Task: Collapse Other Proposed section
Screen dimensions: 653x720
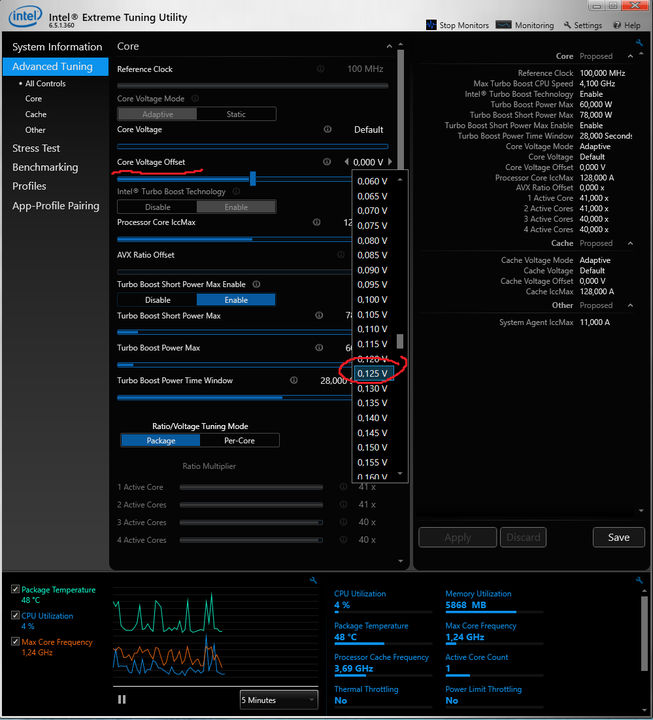Action: point(630,305)
